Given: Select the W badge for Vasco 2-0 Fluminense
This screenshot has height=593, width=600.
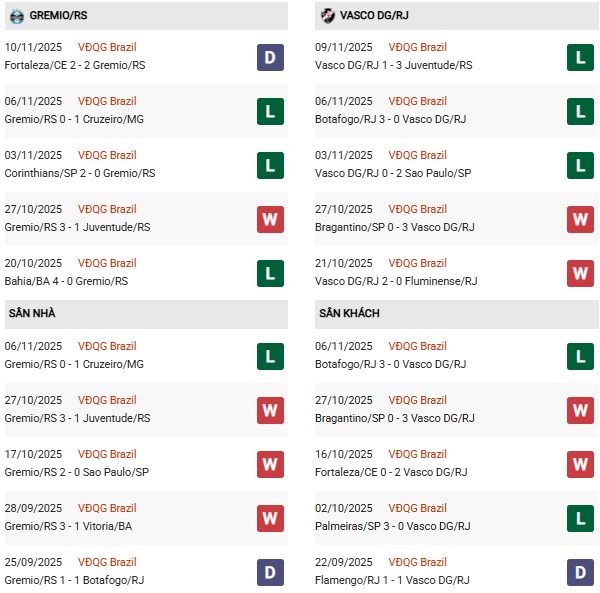Looking at the screenshot, I should pyautogui.click(x=581, y=273).
